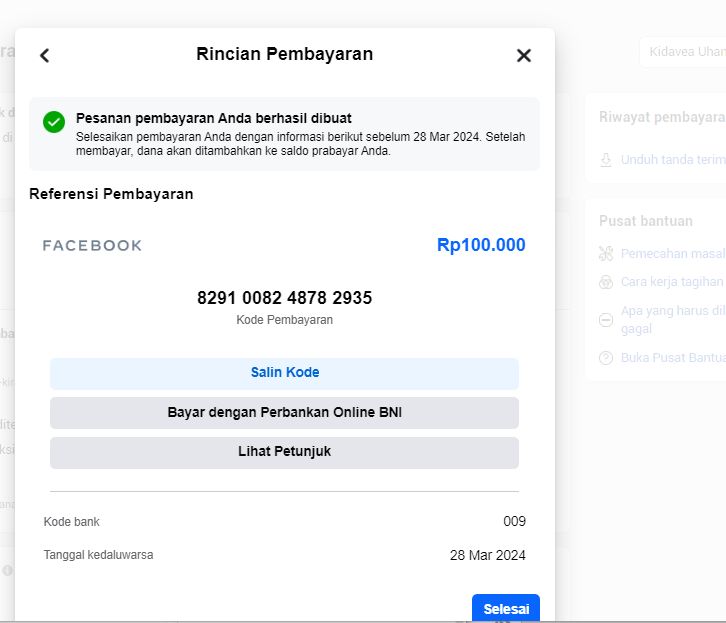
Task: Click bank code value 009
Action: coord(514,522)
